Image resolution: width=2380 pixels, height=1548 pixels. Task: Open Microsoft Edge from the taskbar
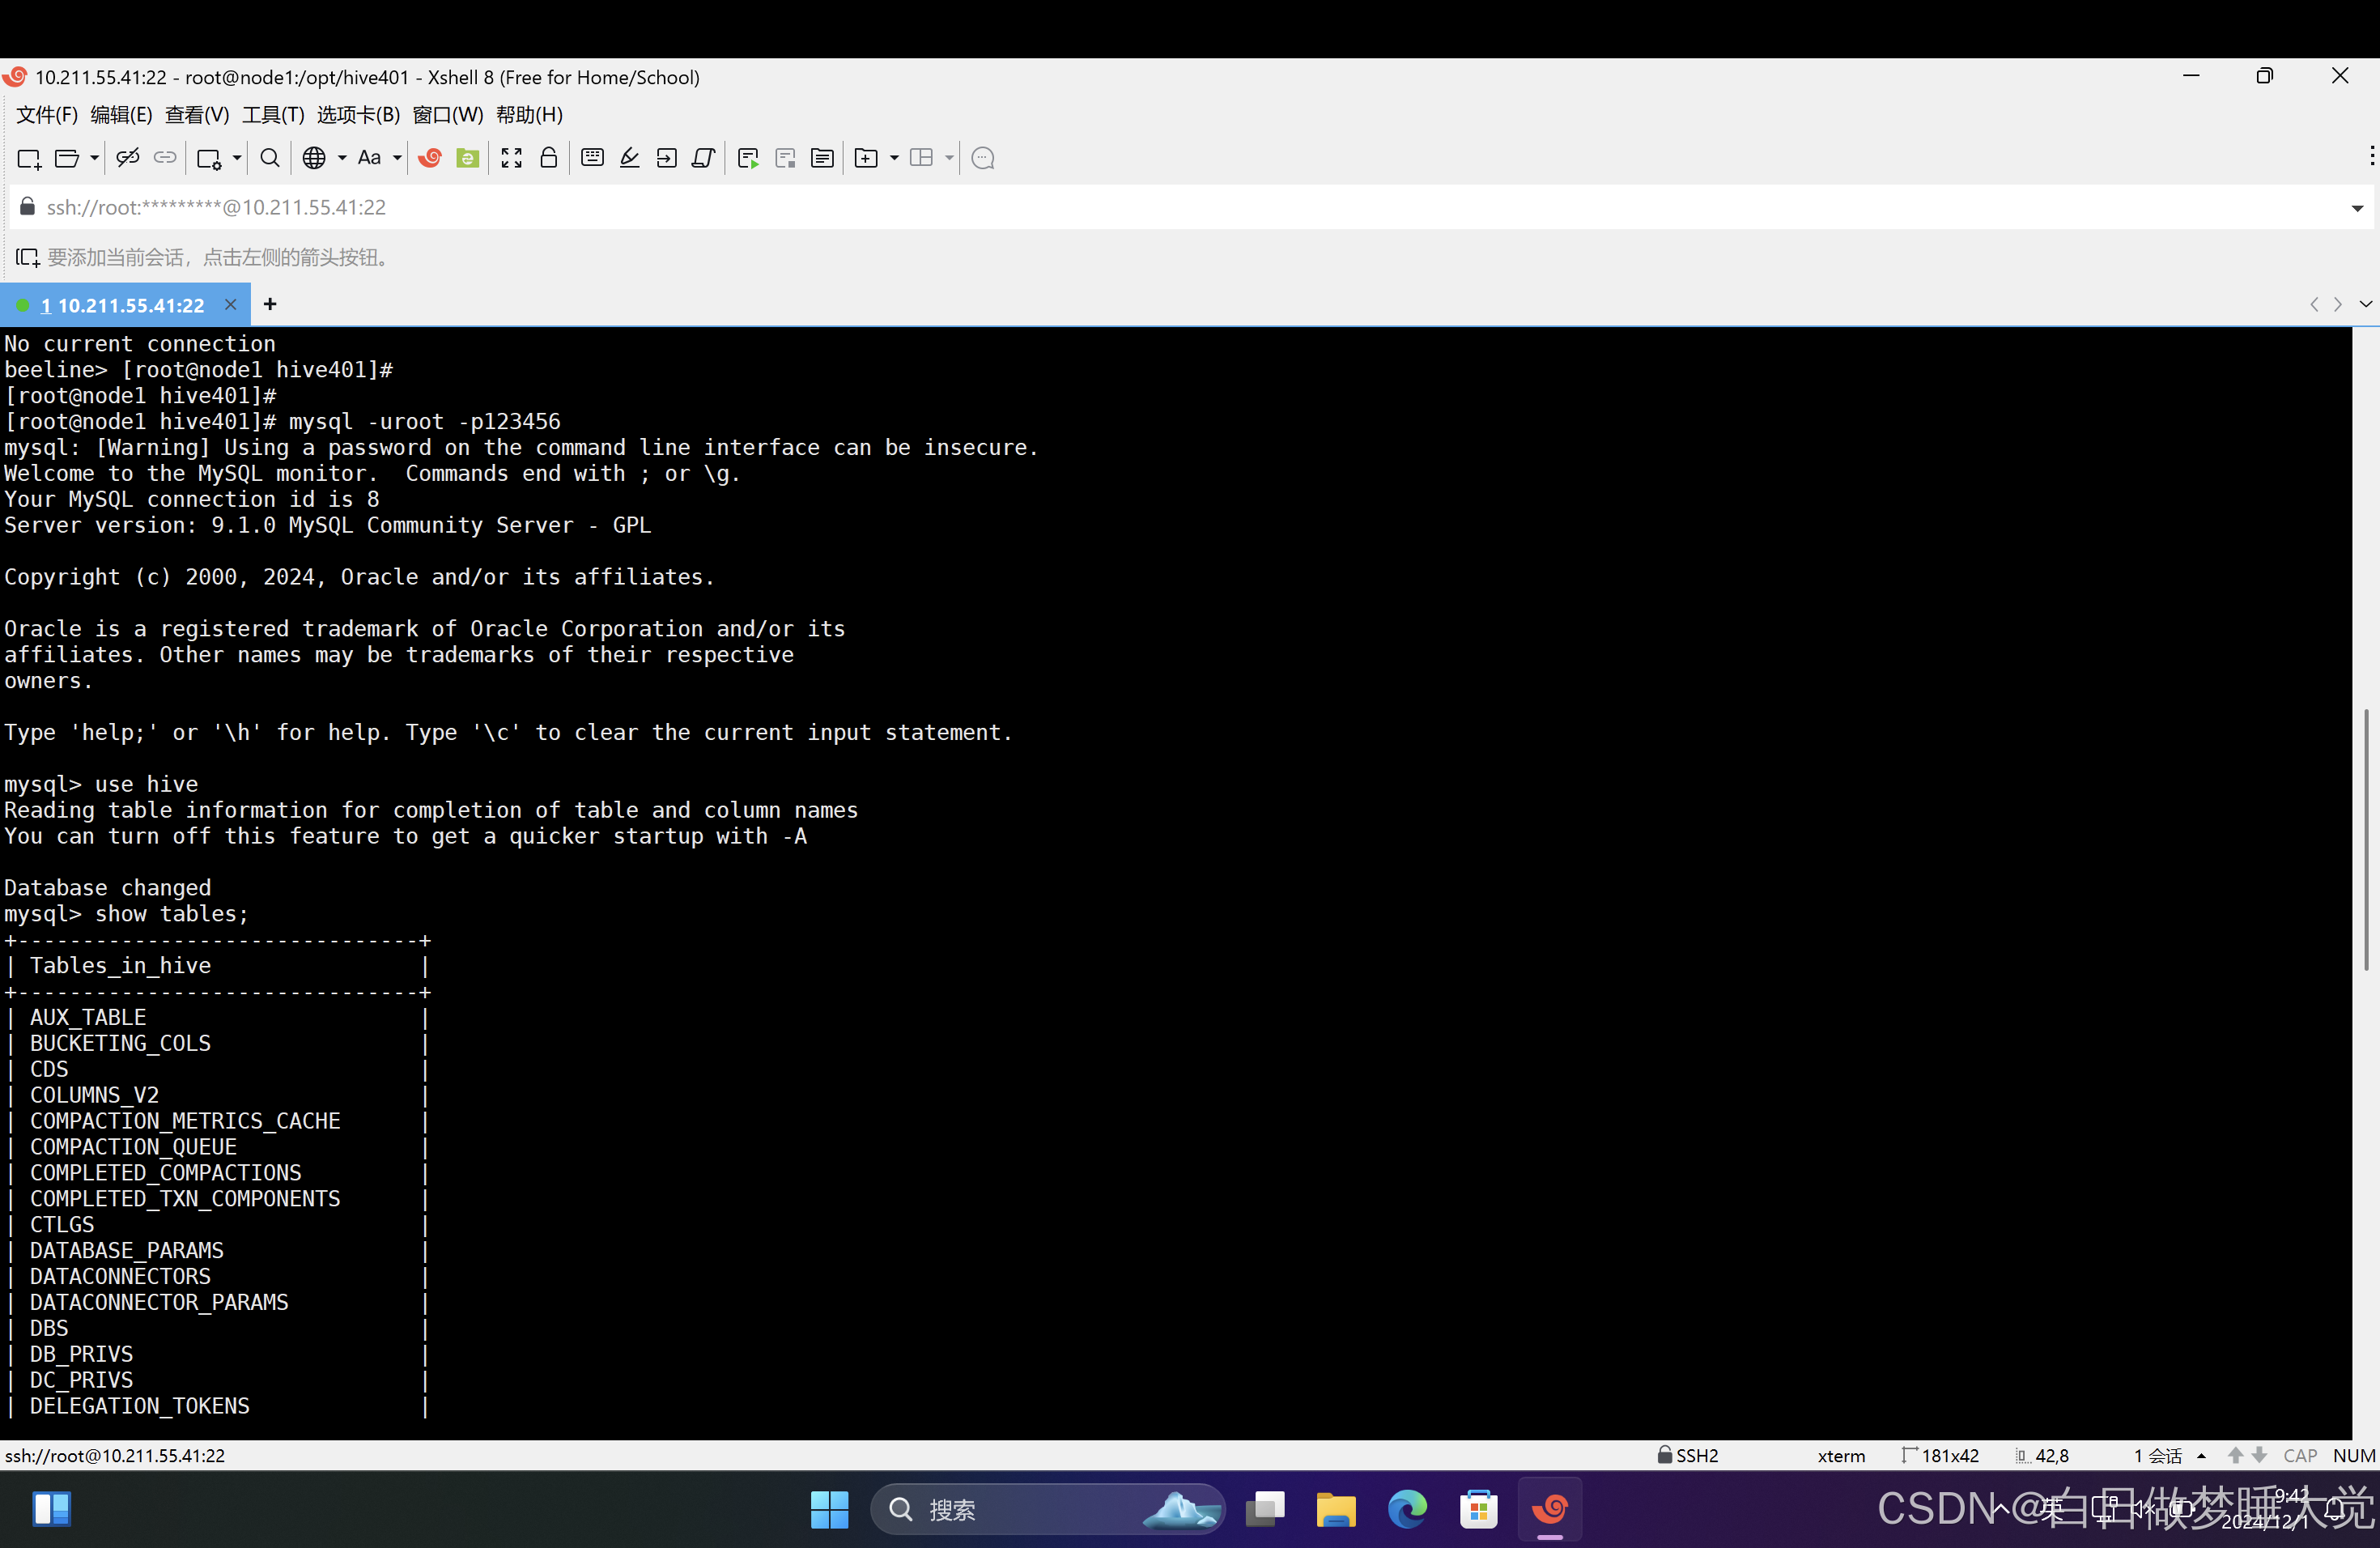[x=1407, y=1510]
